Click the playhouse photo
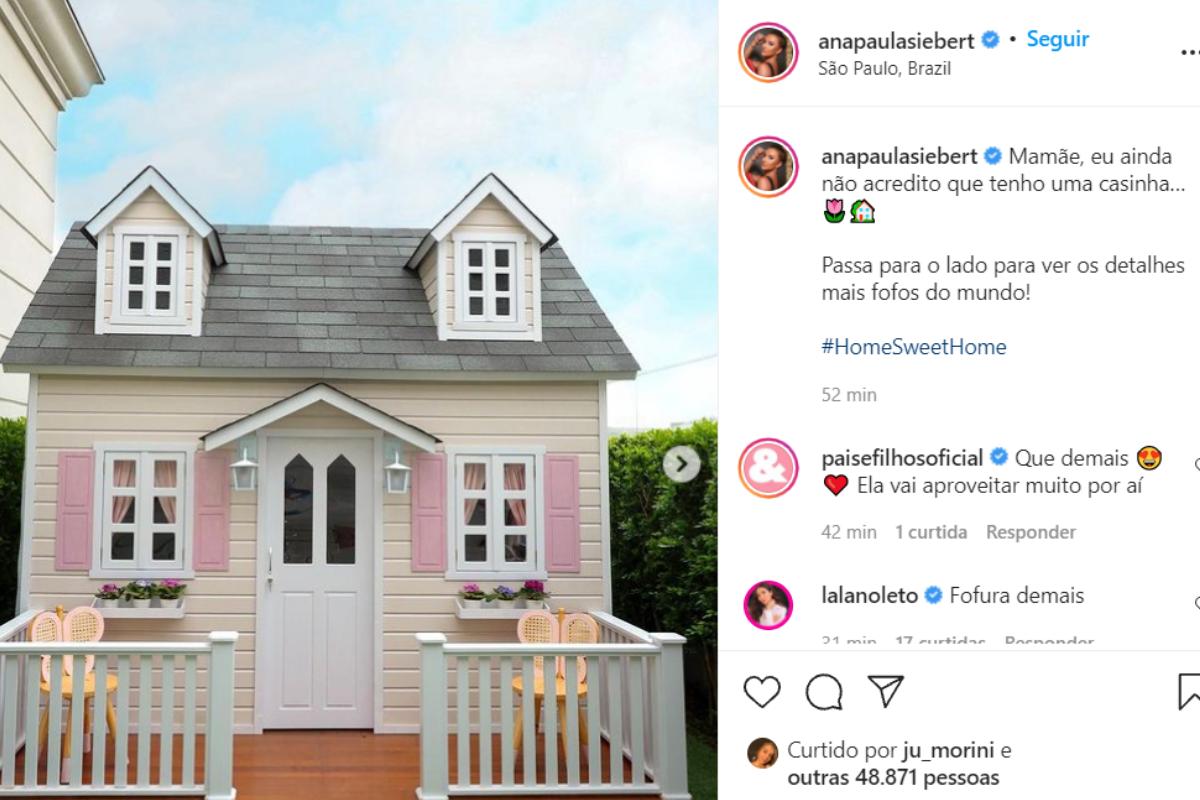 pyautogui.click(x=358, y=400)
